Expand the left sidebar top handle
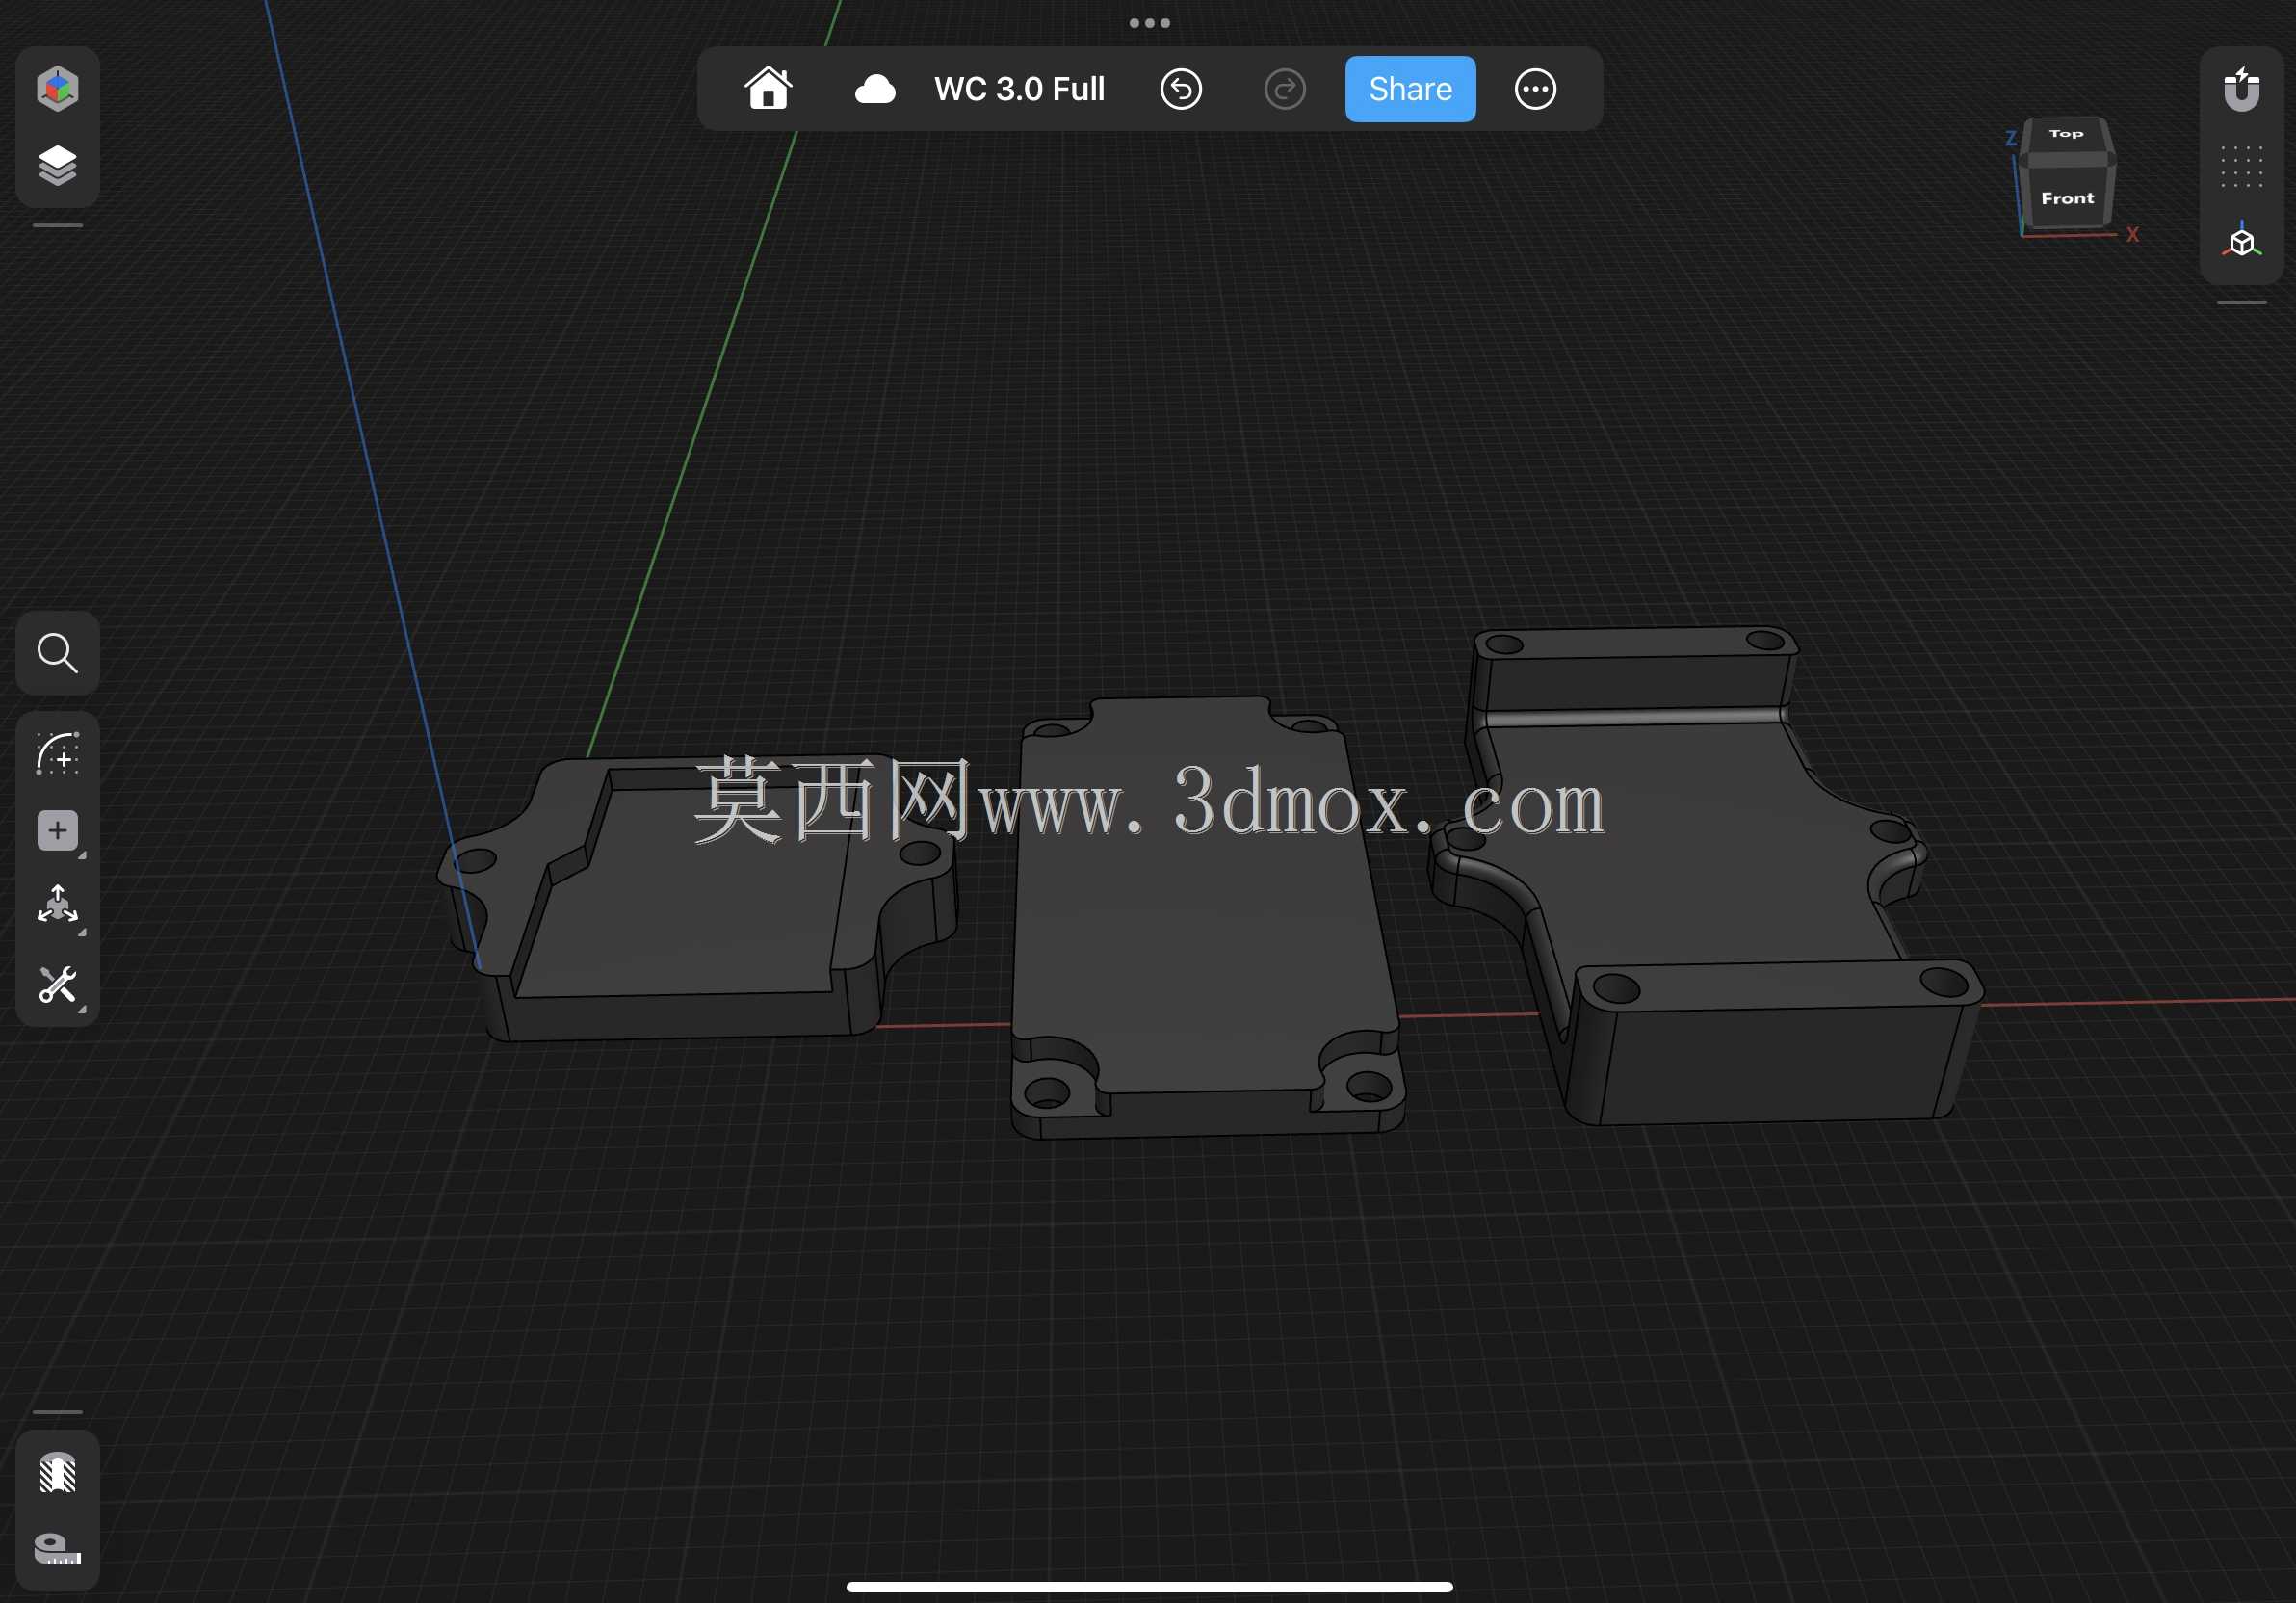 [x=57, y=226]
